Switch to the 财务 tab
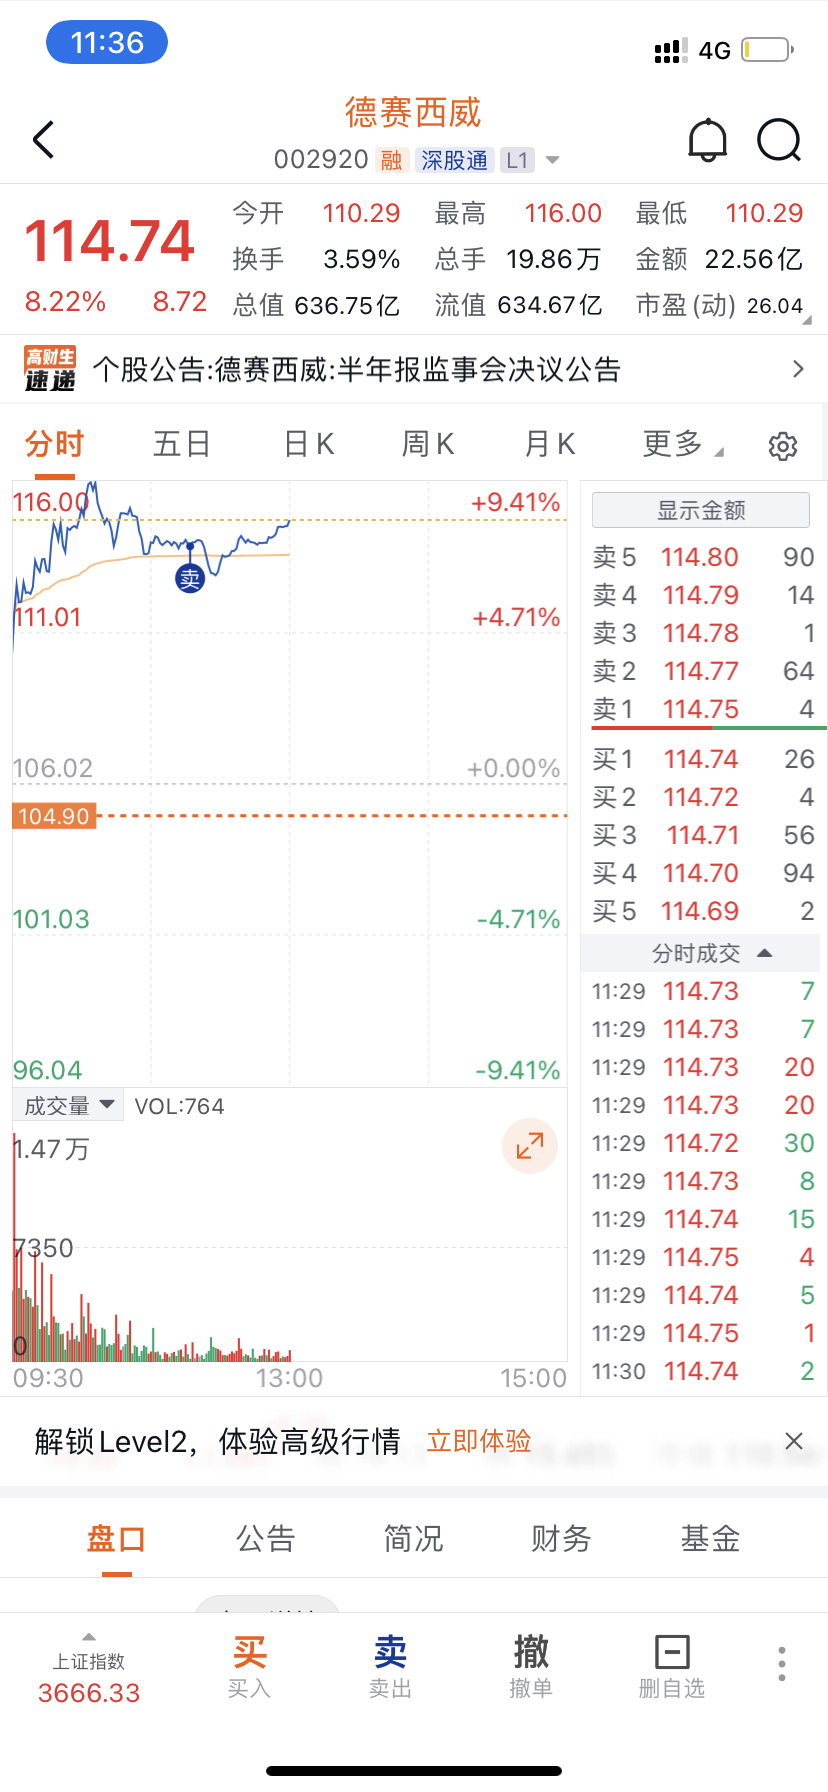The height and width of the screenshot is (1792, 828). pos(561,1538)
